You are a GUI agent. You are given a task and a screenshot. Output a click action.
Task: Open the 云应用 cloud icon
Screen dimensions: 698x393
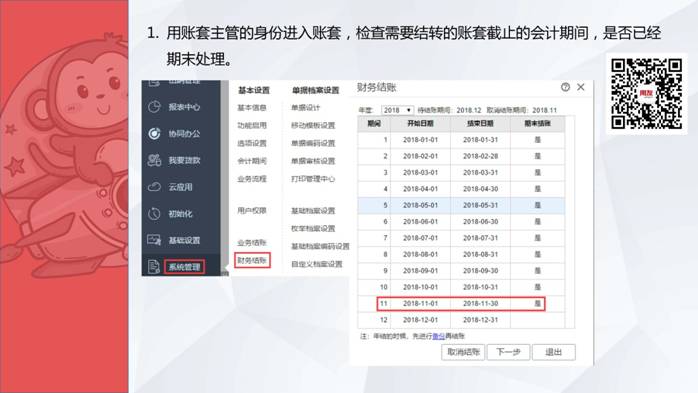[154, 187]
